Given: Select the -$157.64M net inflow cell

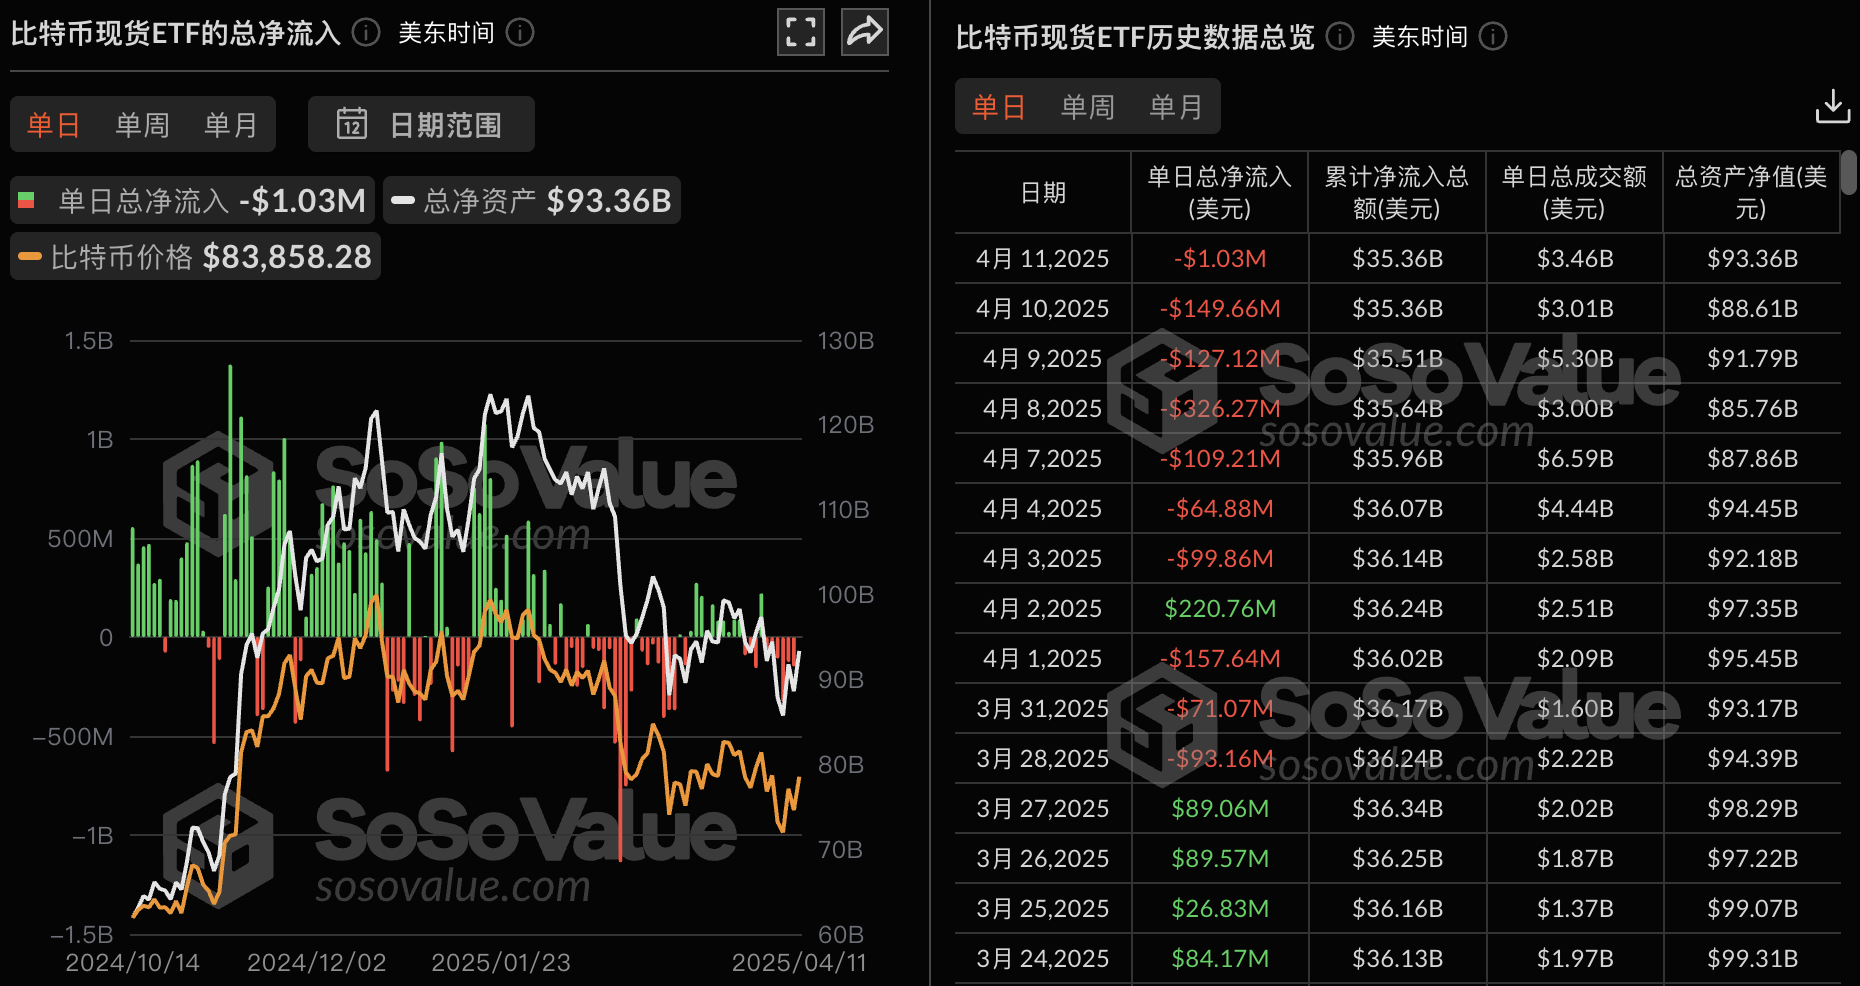Looking at the screenshot, I should tap(1220, 659).
